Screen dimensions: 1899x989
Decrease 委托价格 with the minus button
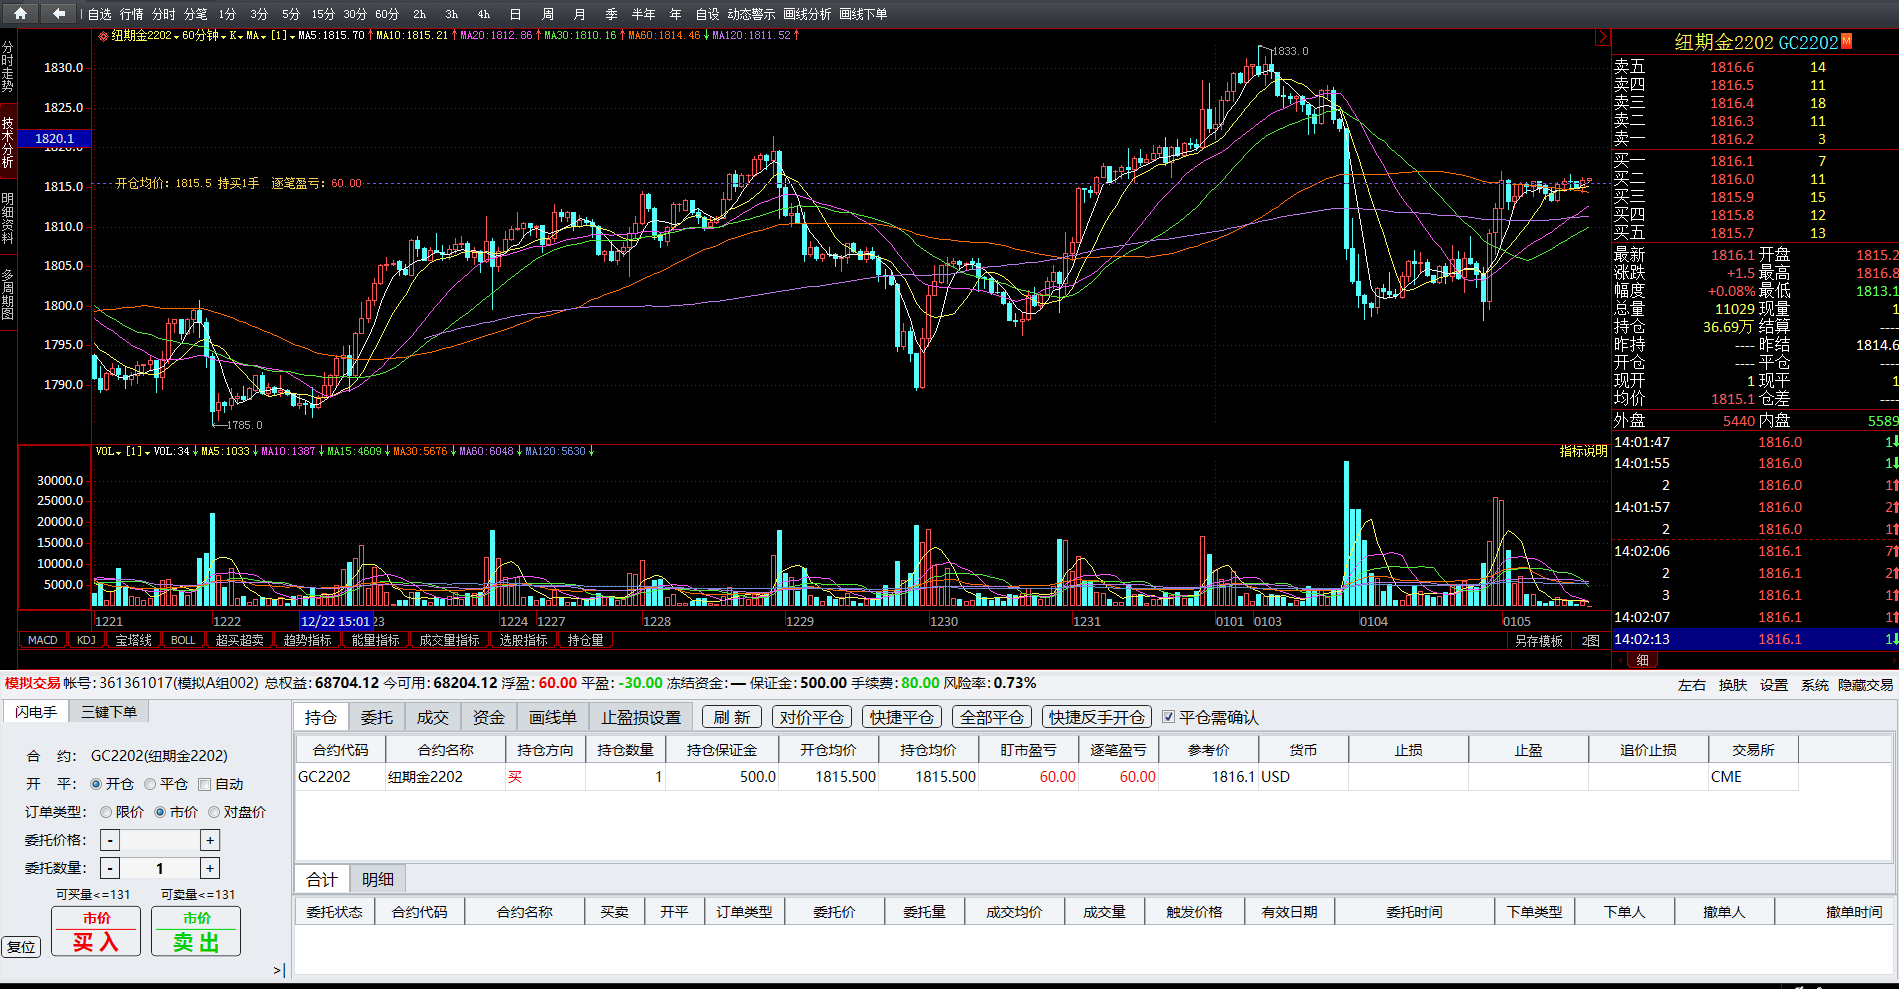click(110, 840)
